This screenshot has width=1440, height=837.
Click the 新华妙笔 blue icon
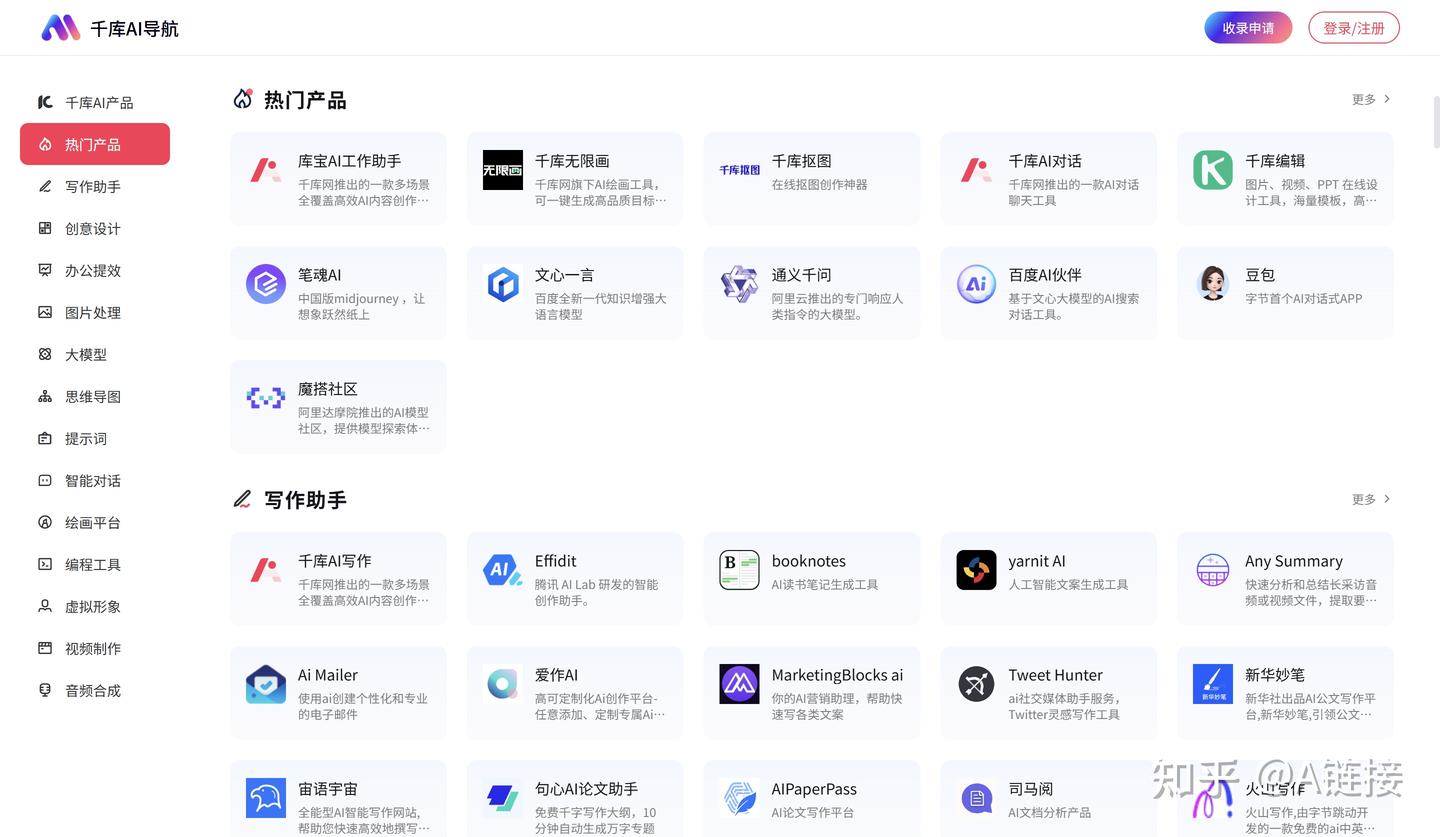(1213, 684)
